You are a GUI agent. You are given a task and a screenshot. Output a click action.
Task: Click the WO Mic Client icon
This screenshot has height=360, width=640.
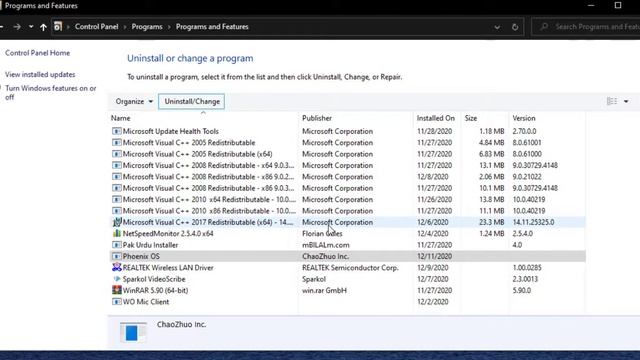pos(117,302)
